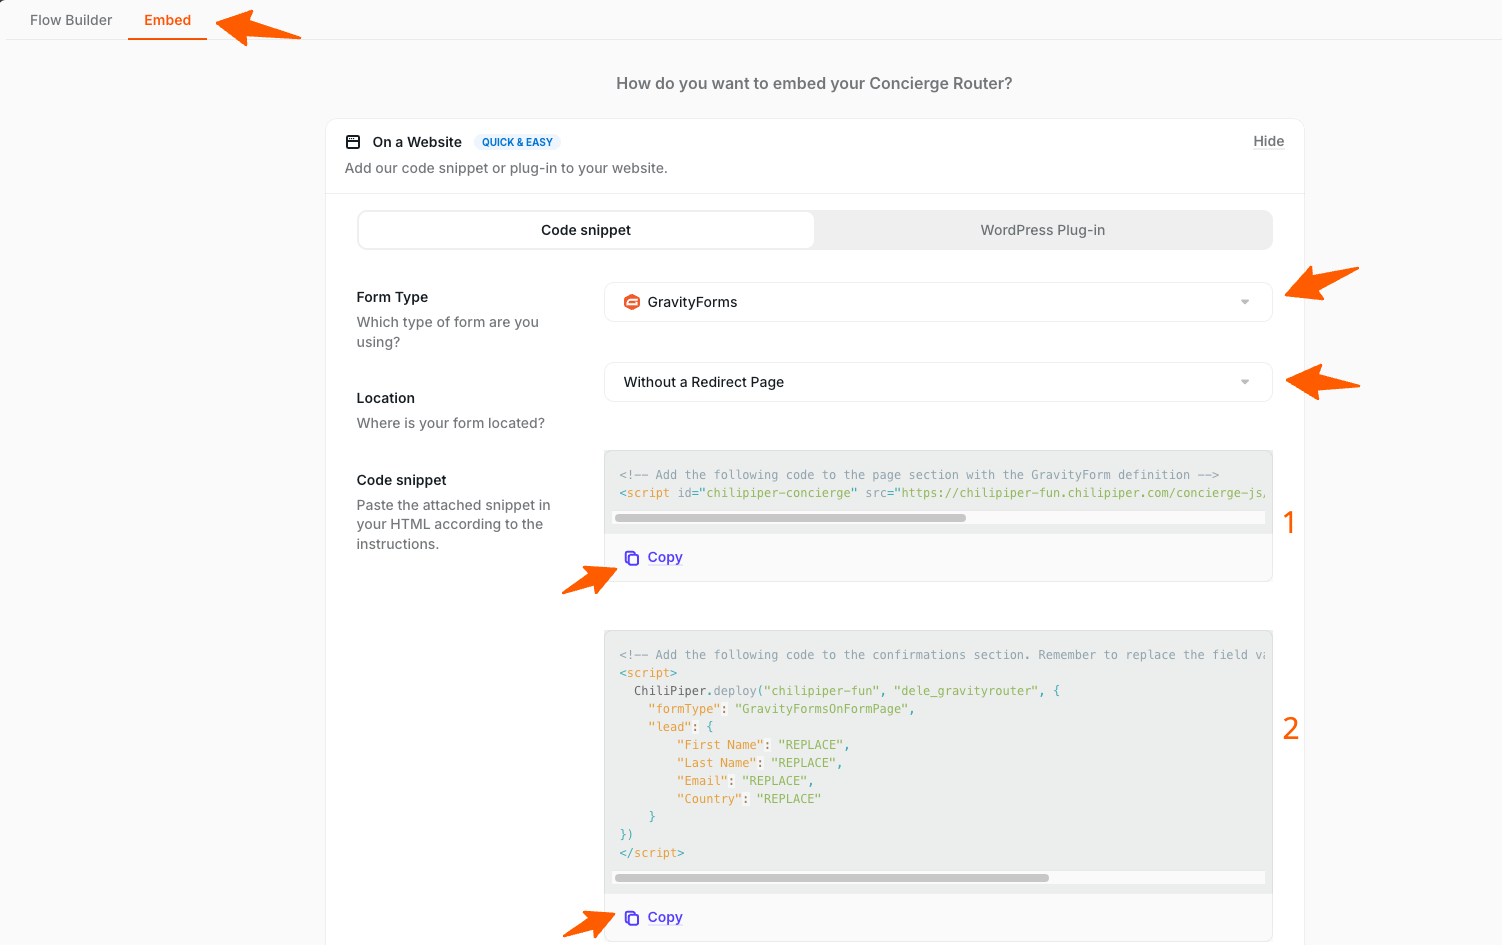Image resolution: width=1502 pixels, height=945 pixels.
Task: Click the second snippet's horizontal scrollbar
Action: 831,878
